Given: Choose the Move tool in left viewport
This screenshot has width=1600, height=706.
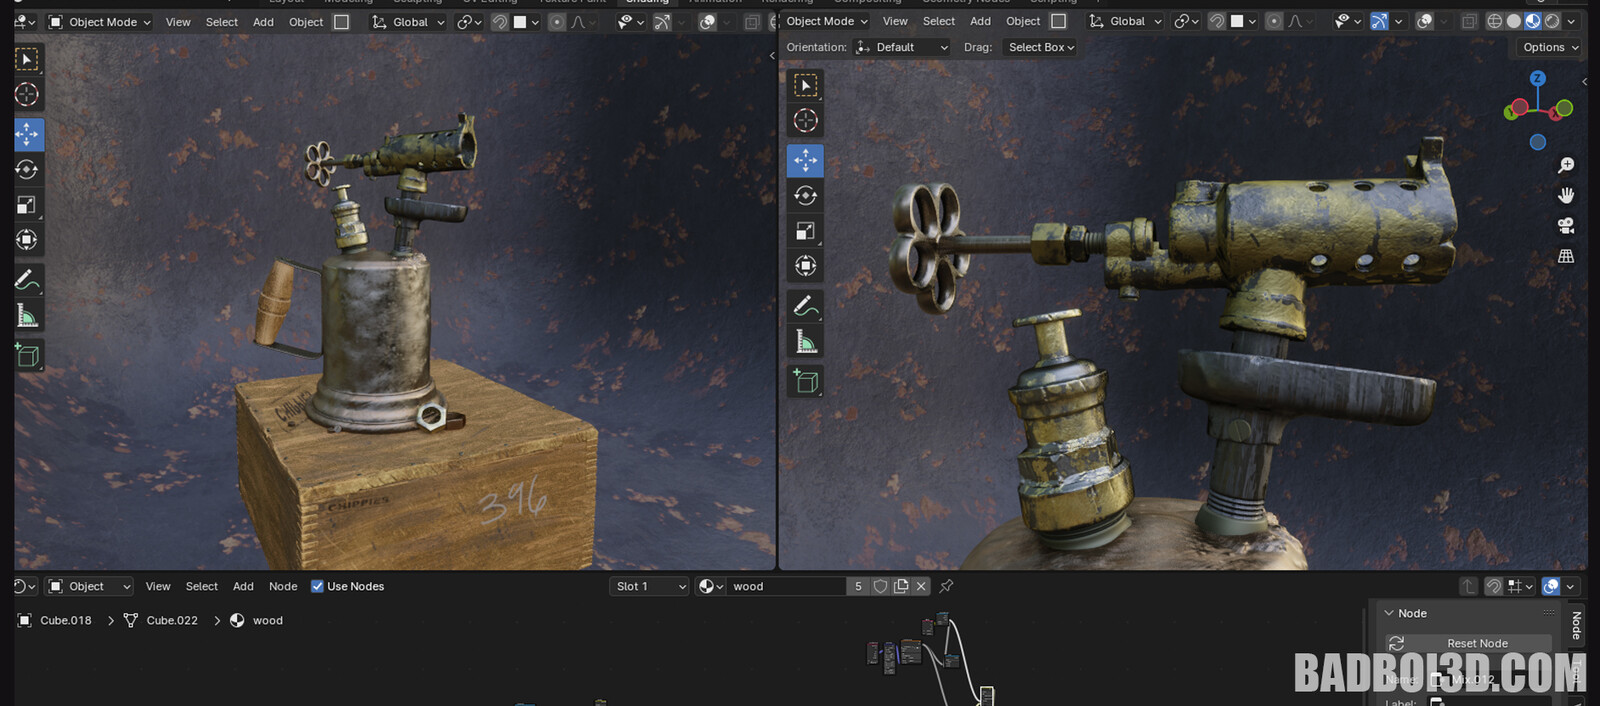Looking at the screenshot, I should click(28, 134).
